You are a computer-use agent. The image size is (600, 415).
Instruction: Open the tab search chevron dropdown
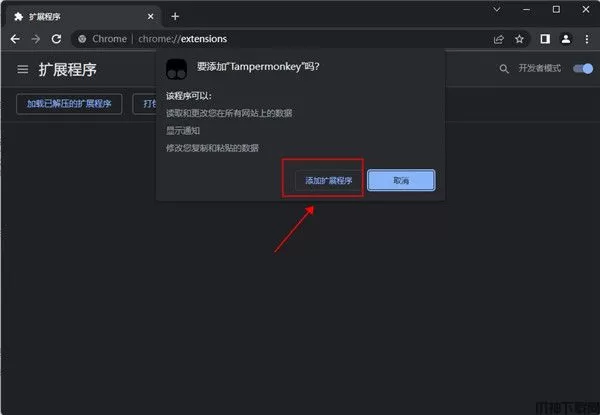click(x=497, y=9)
